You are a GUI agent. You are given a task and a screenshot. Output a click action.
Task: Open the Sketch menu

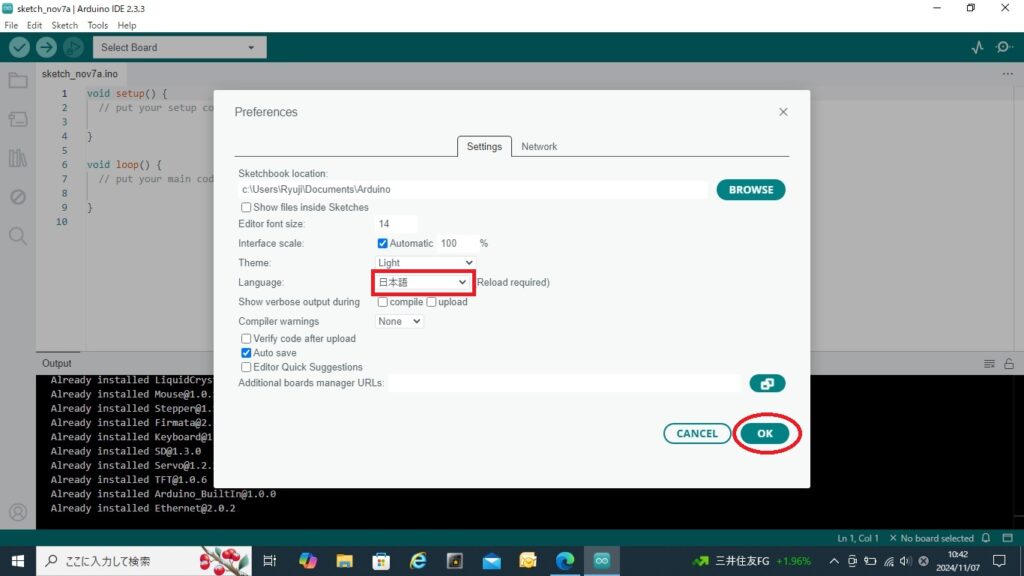click(x=64, y=25)
